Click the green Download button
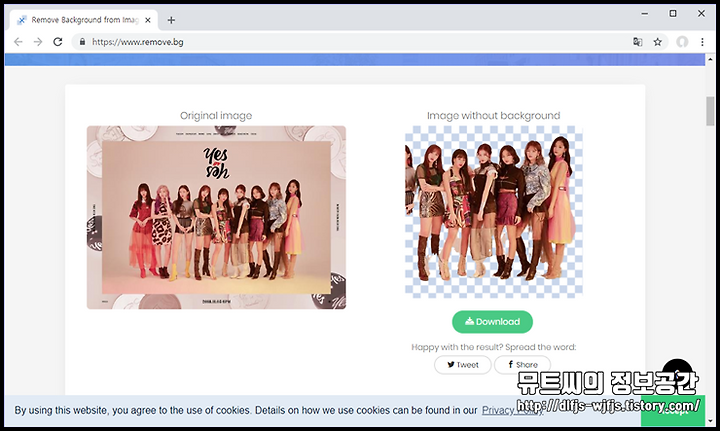This screenshot has height=431, width=720. tap(492, 322)
